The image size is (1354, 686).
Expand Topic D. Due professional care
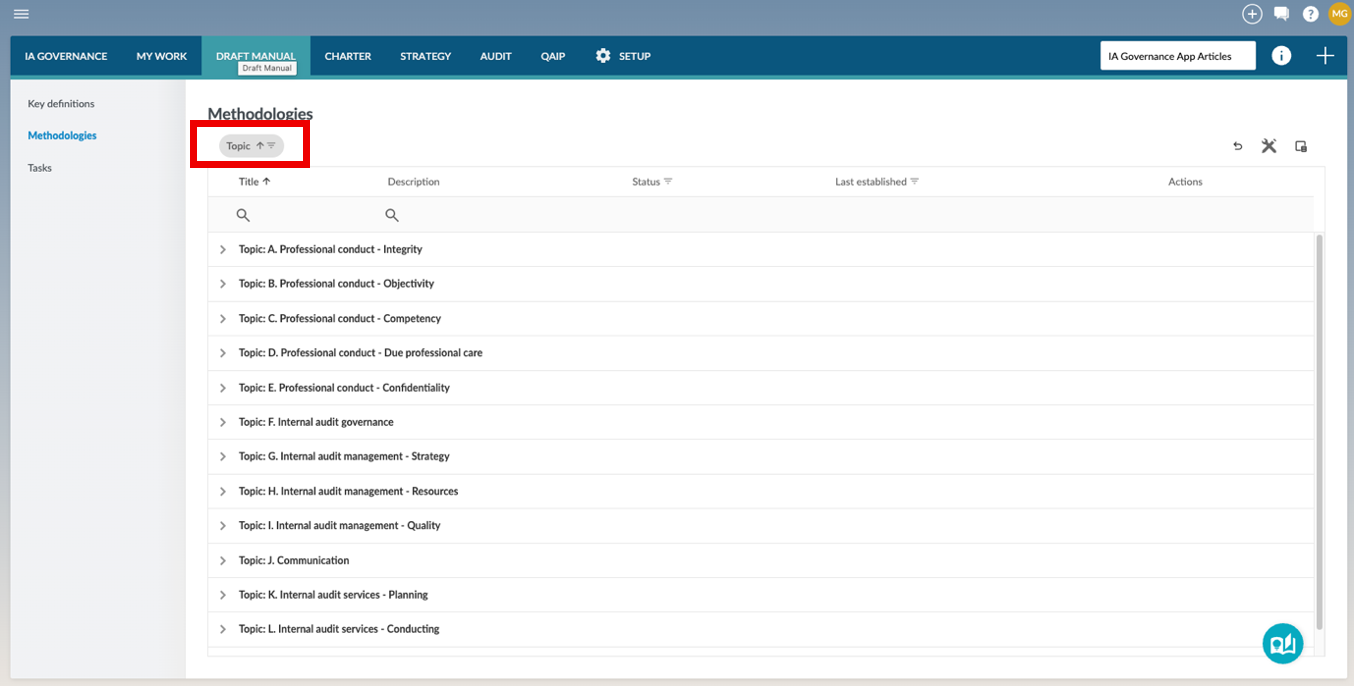point(223,353)
